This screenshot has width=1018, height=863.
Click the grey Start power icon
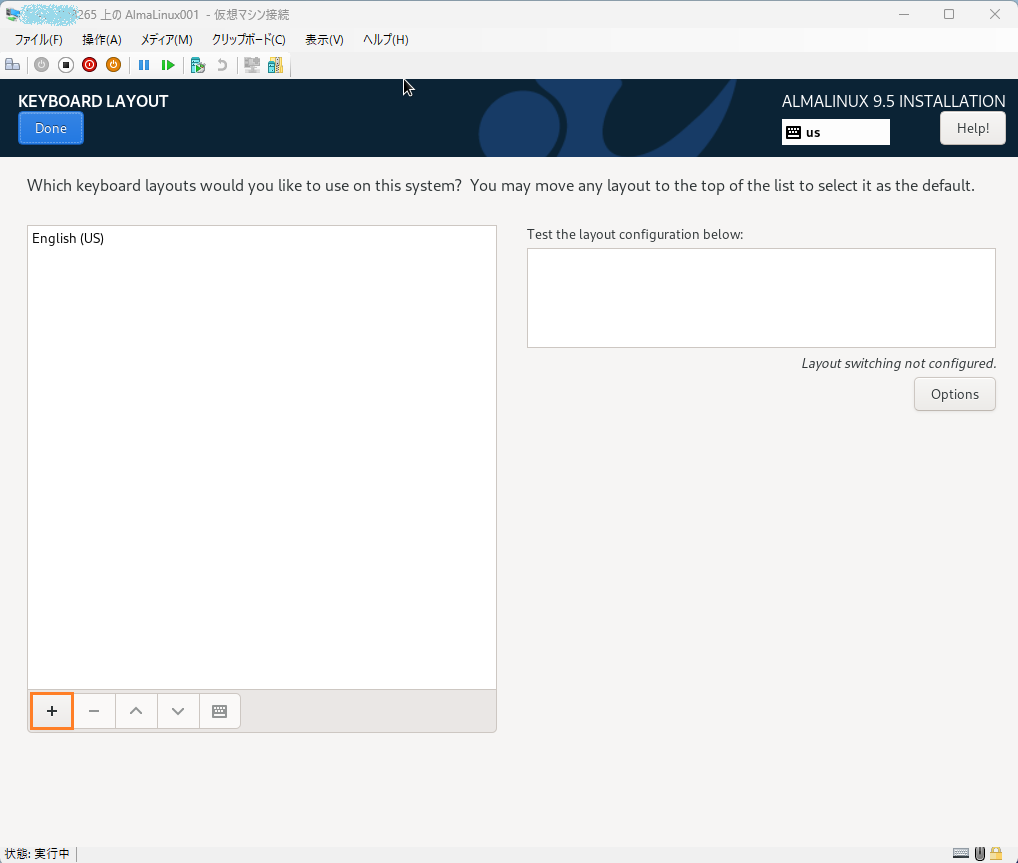pos(42,65)
